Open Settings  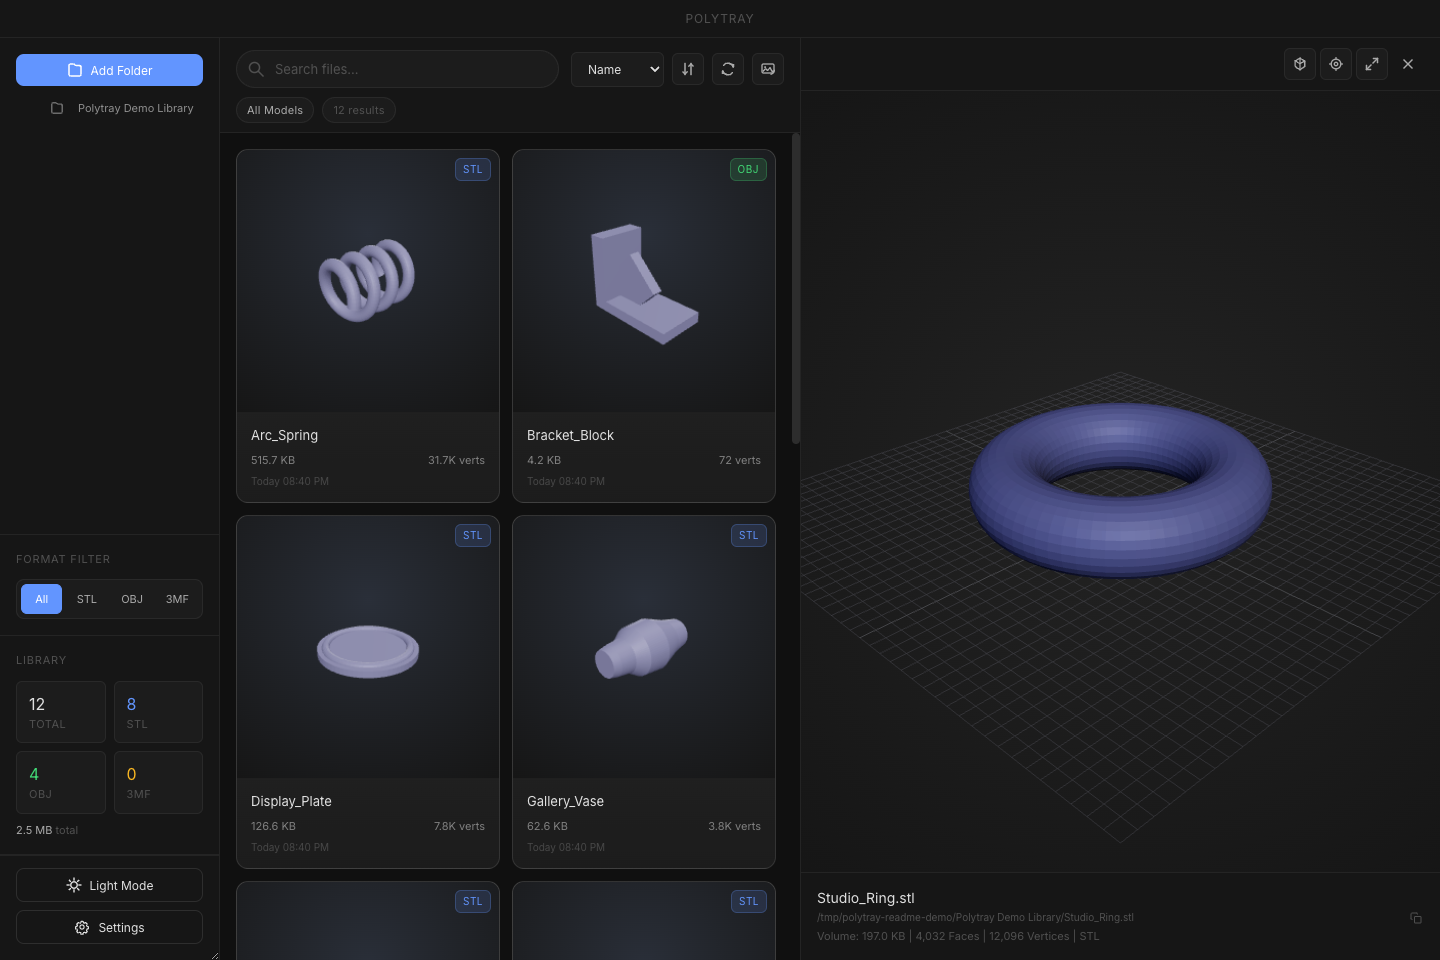[109, 927]
